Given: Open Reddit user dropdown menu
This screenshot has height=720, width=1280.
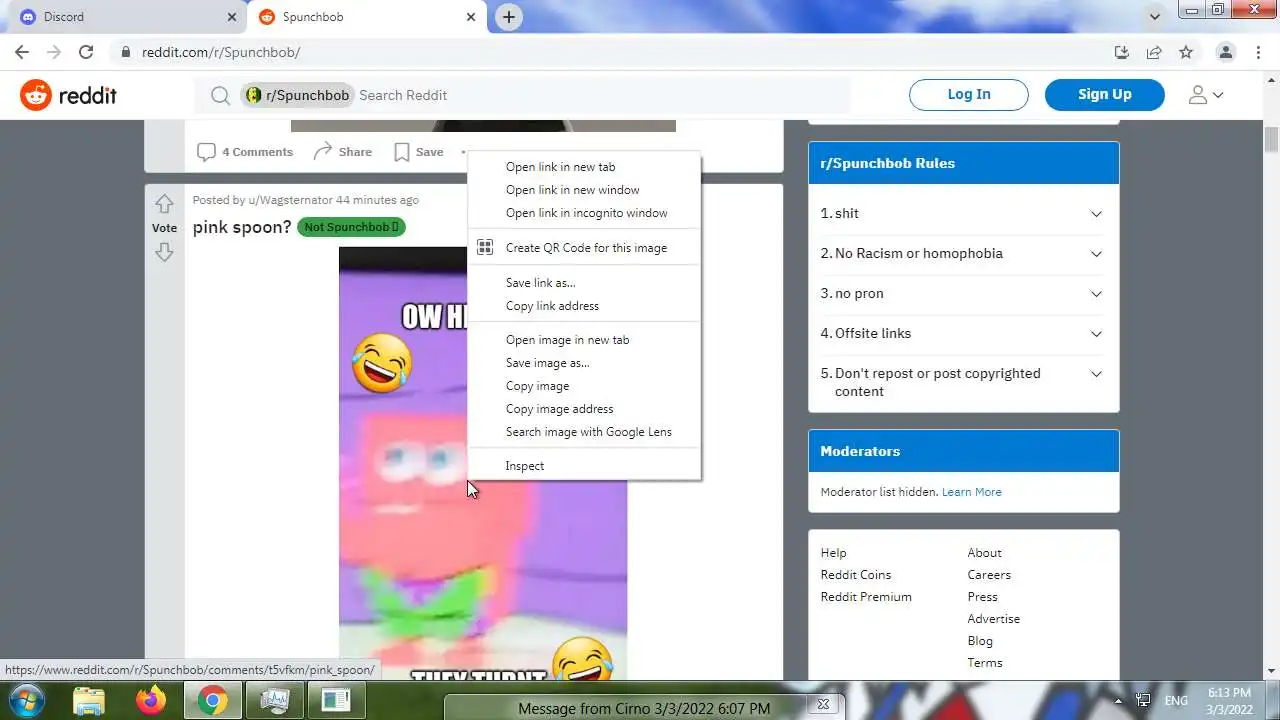Looking at the screenshot, I should 1205,95.
